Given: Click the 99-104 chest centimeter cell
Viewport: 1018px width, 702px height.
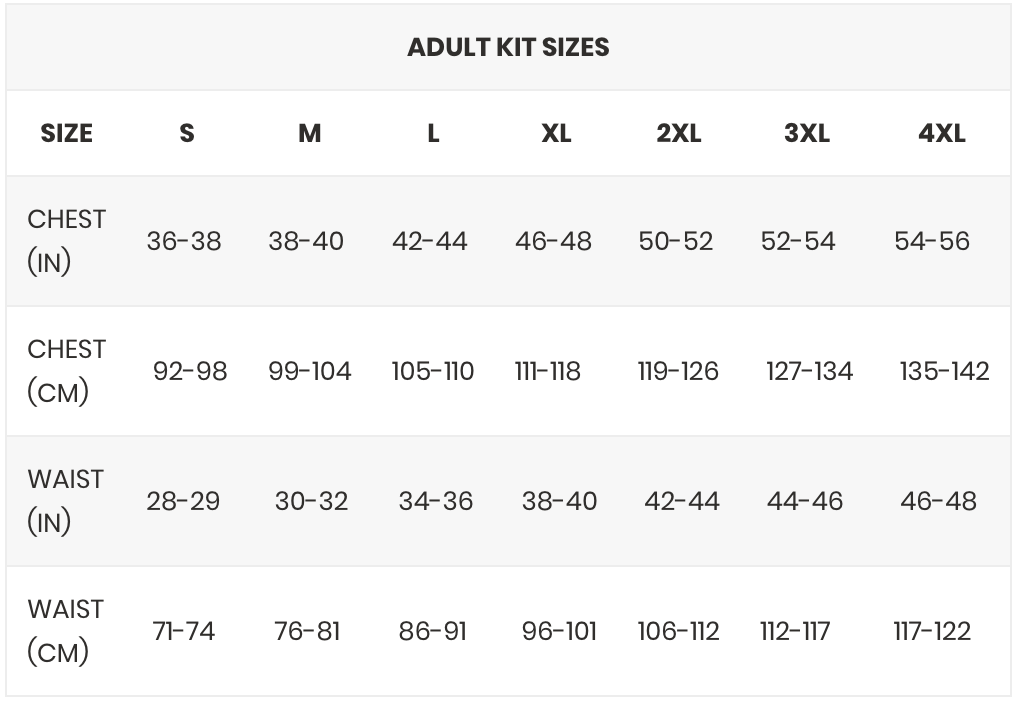Looking at the screenshot, I should (x=310, y=371).
